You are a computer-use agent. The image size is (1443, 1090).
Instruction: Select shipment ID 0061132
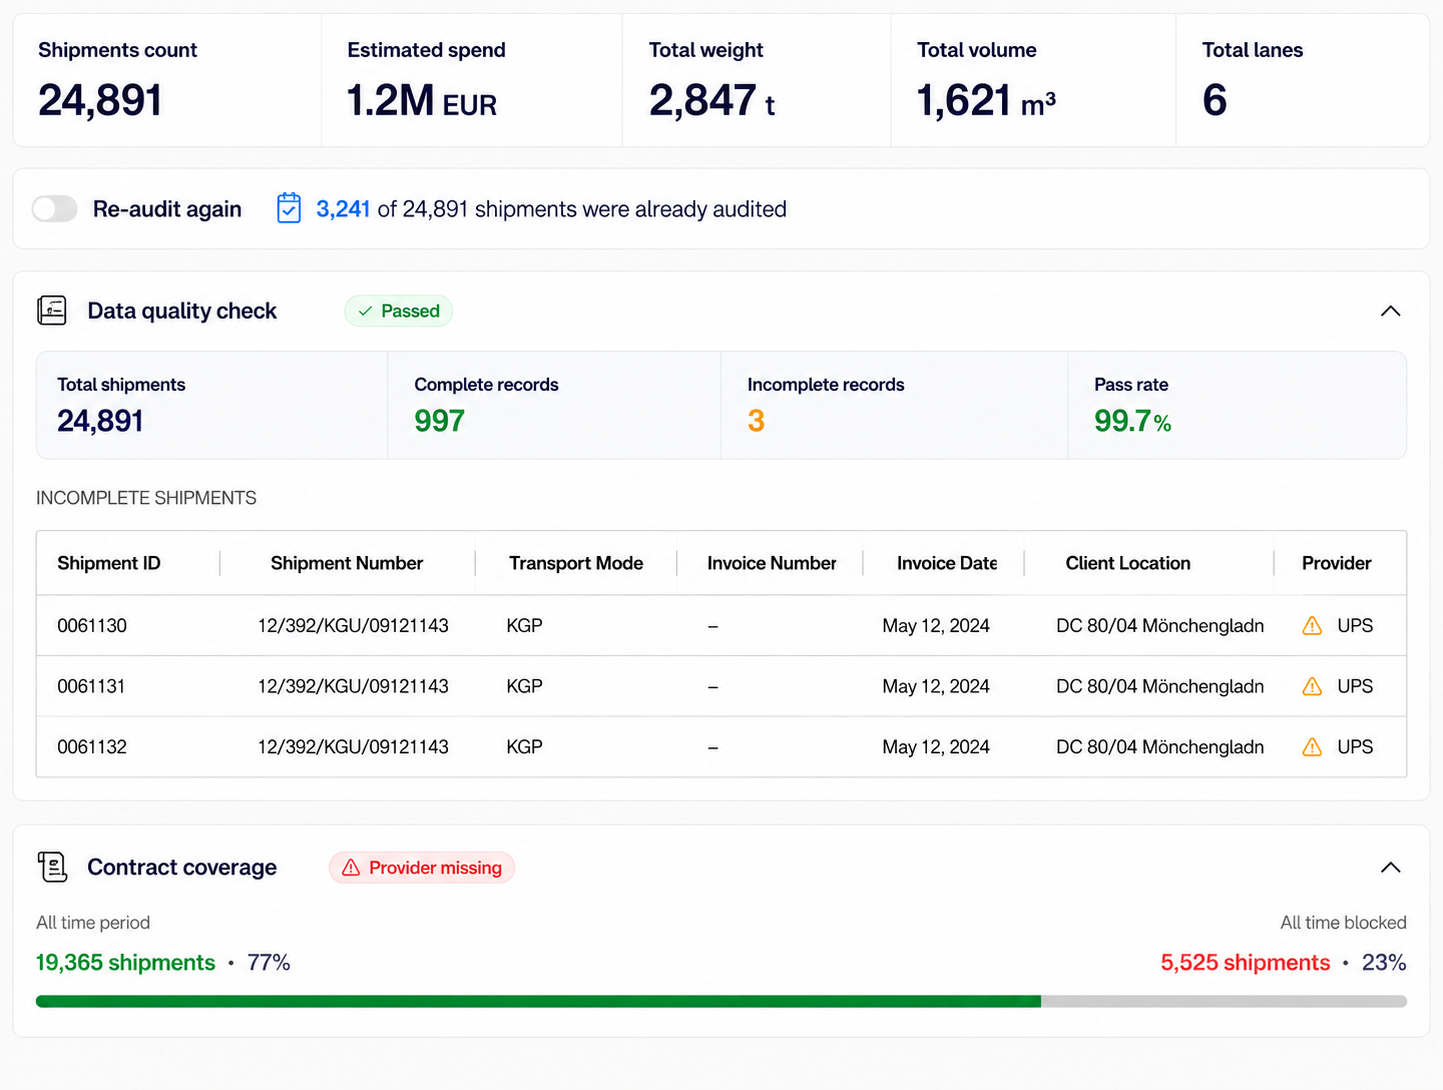pyautogui.click(x=92, y=747)
